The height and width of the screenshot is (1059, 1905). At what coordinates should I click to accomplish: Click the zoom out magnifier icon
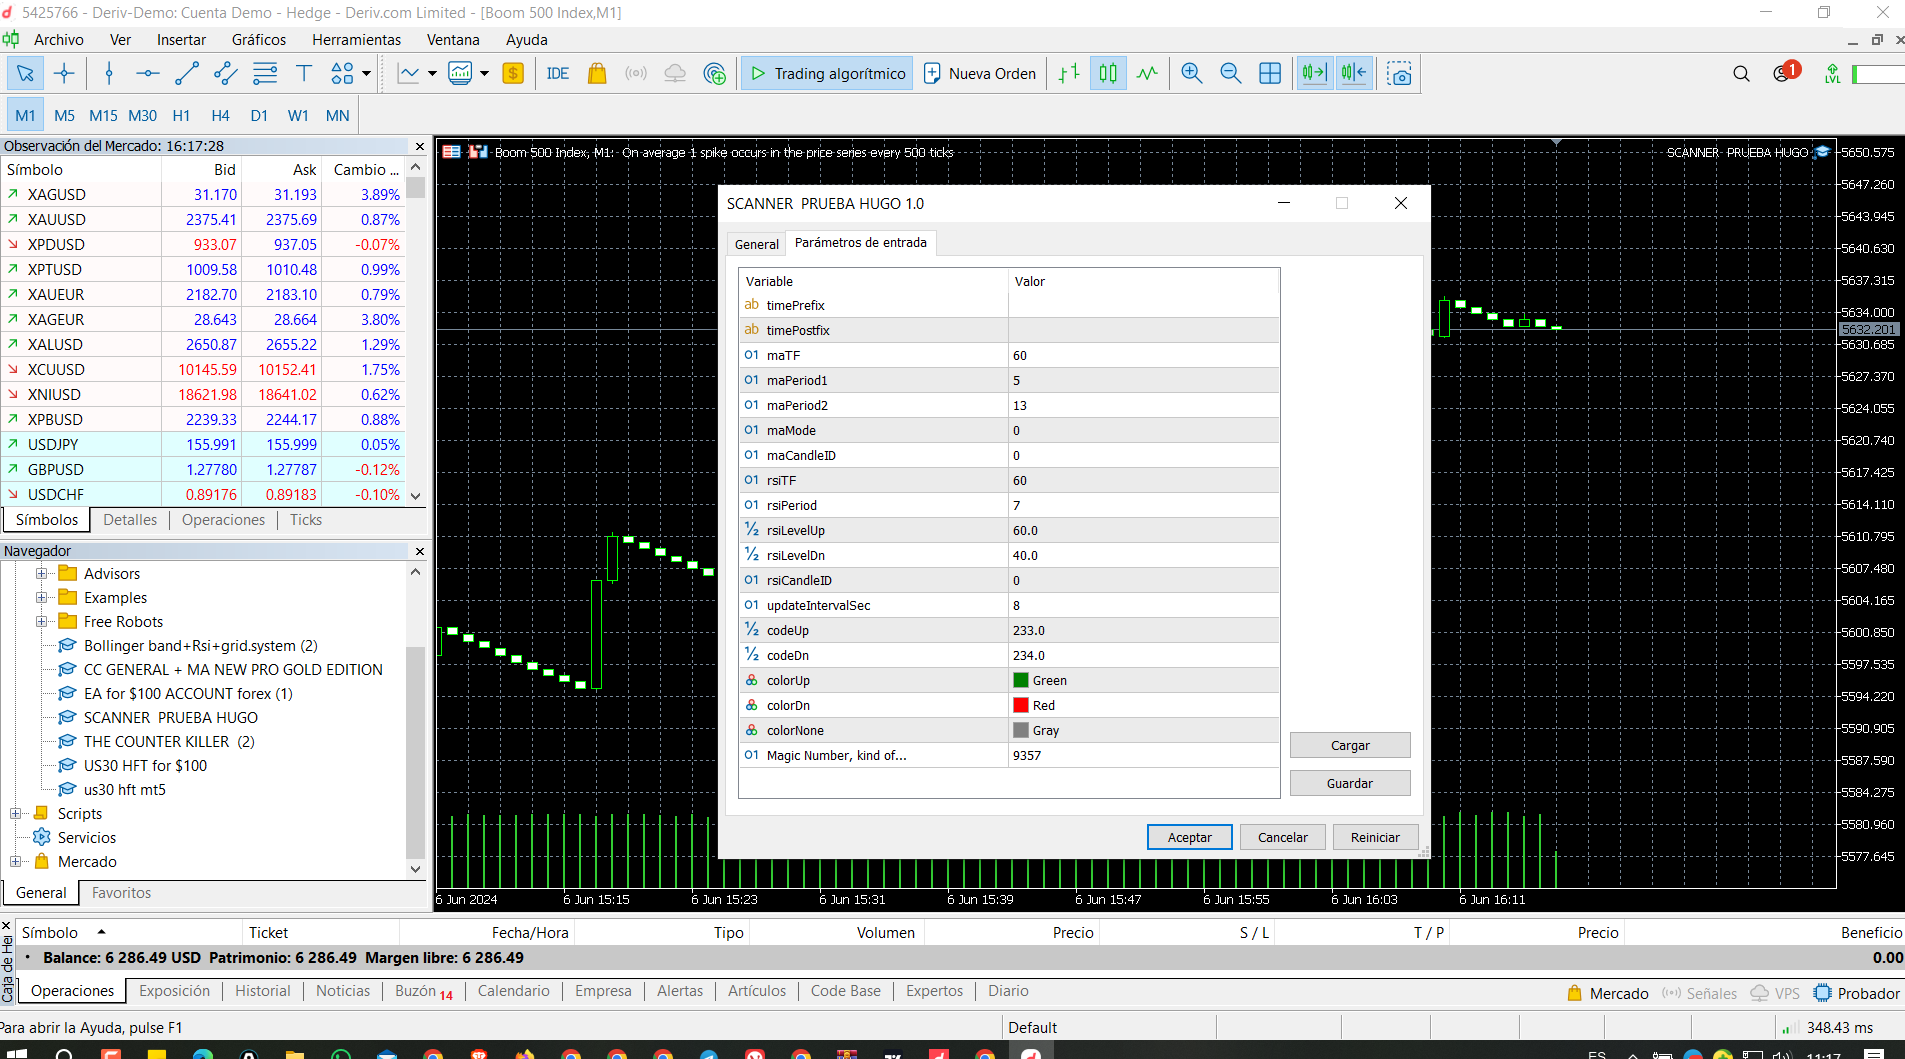pos(1230,73)
